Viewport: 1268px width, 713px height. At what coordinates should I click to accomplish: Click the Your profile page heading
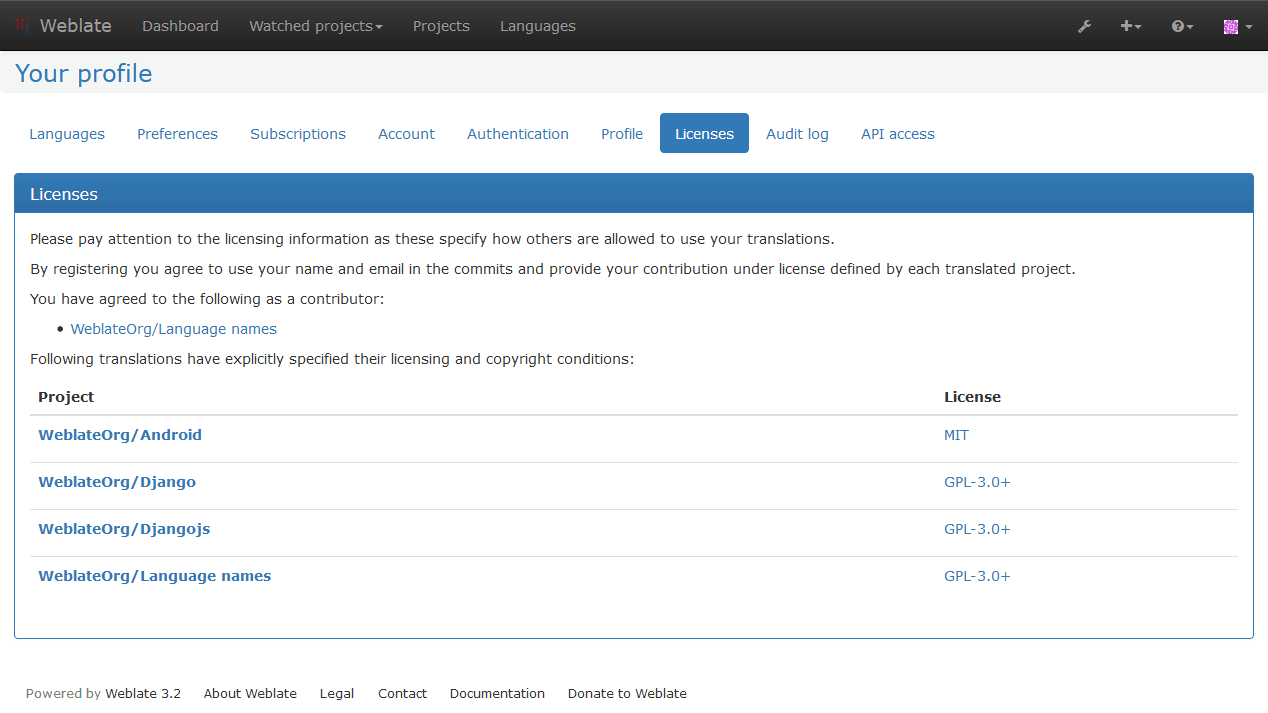[x=84, y=74]
